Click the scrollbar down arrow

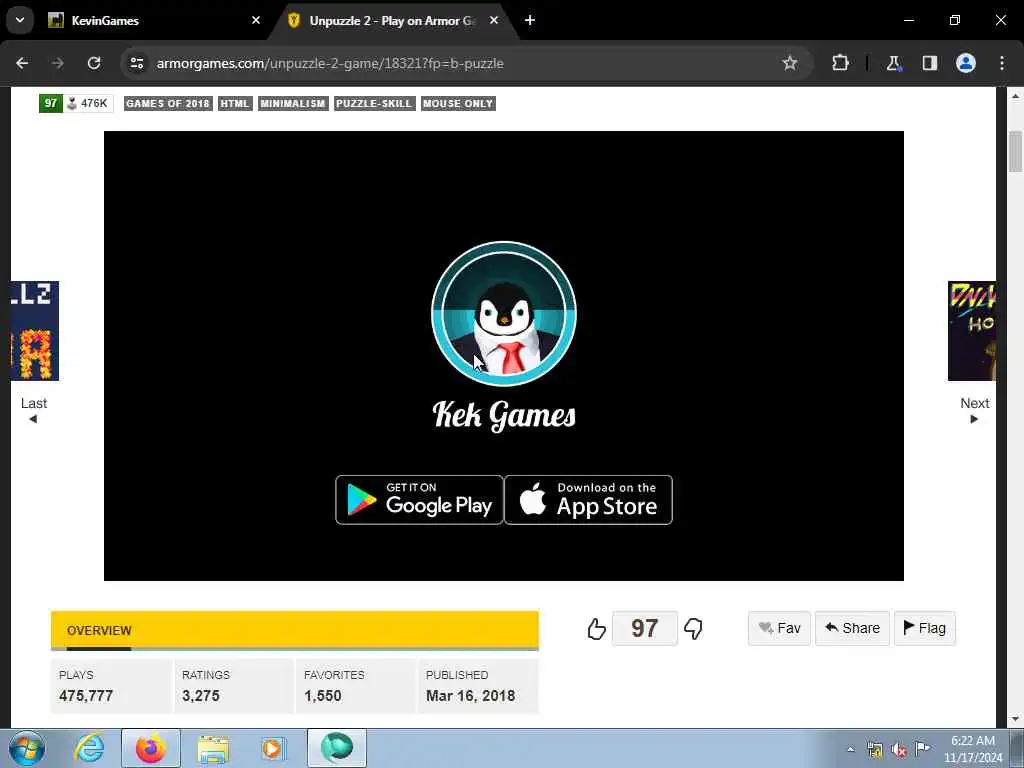click(1015, 719)
